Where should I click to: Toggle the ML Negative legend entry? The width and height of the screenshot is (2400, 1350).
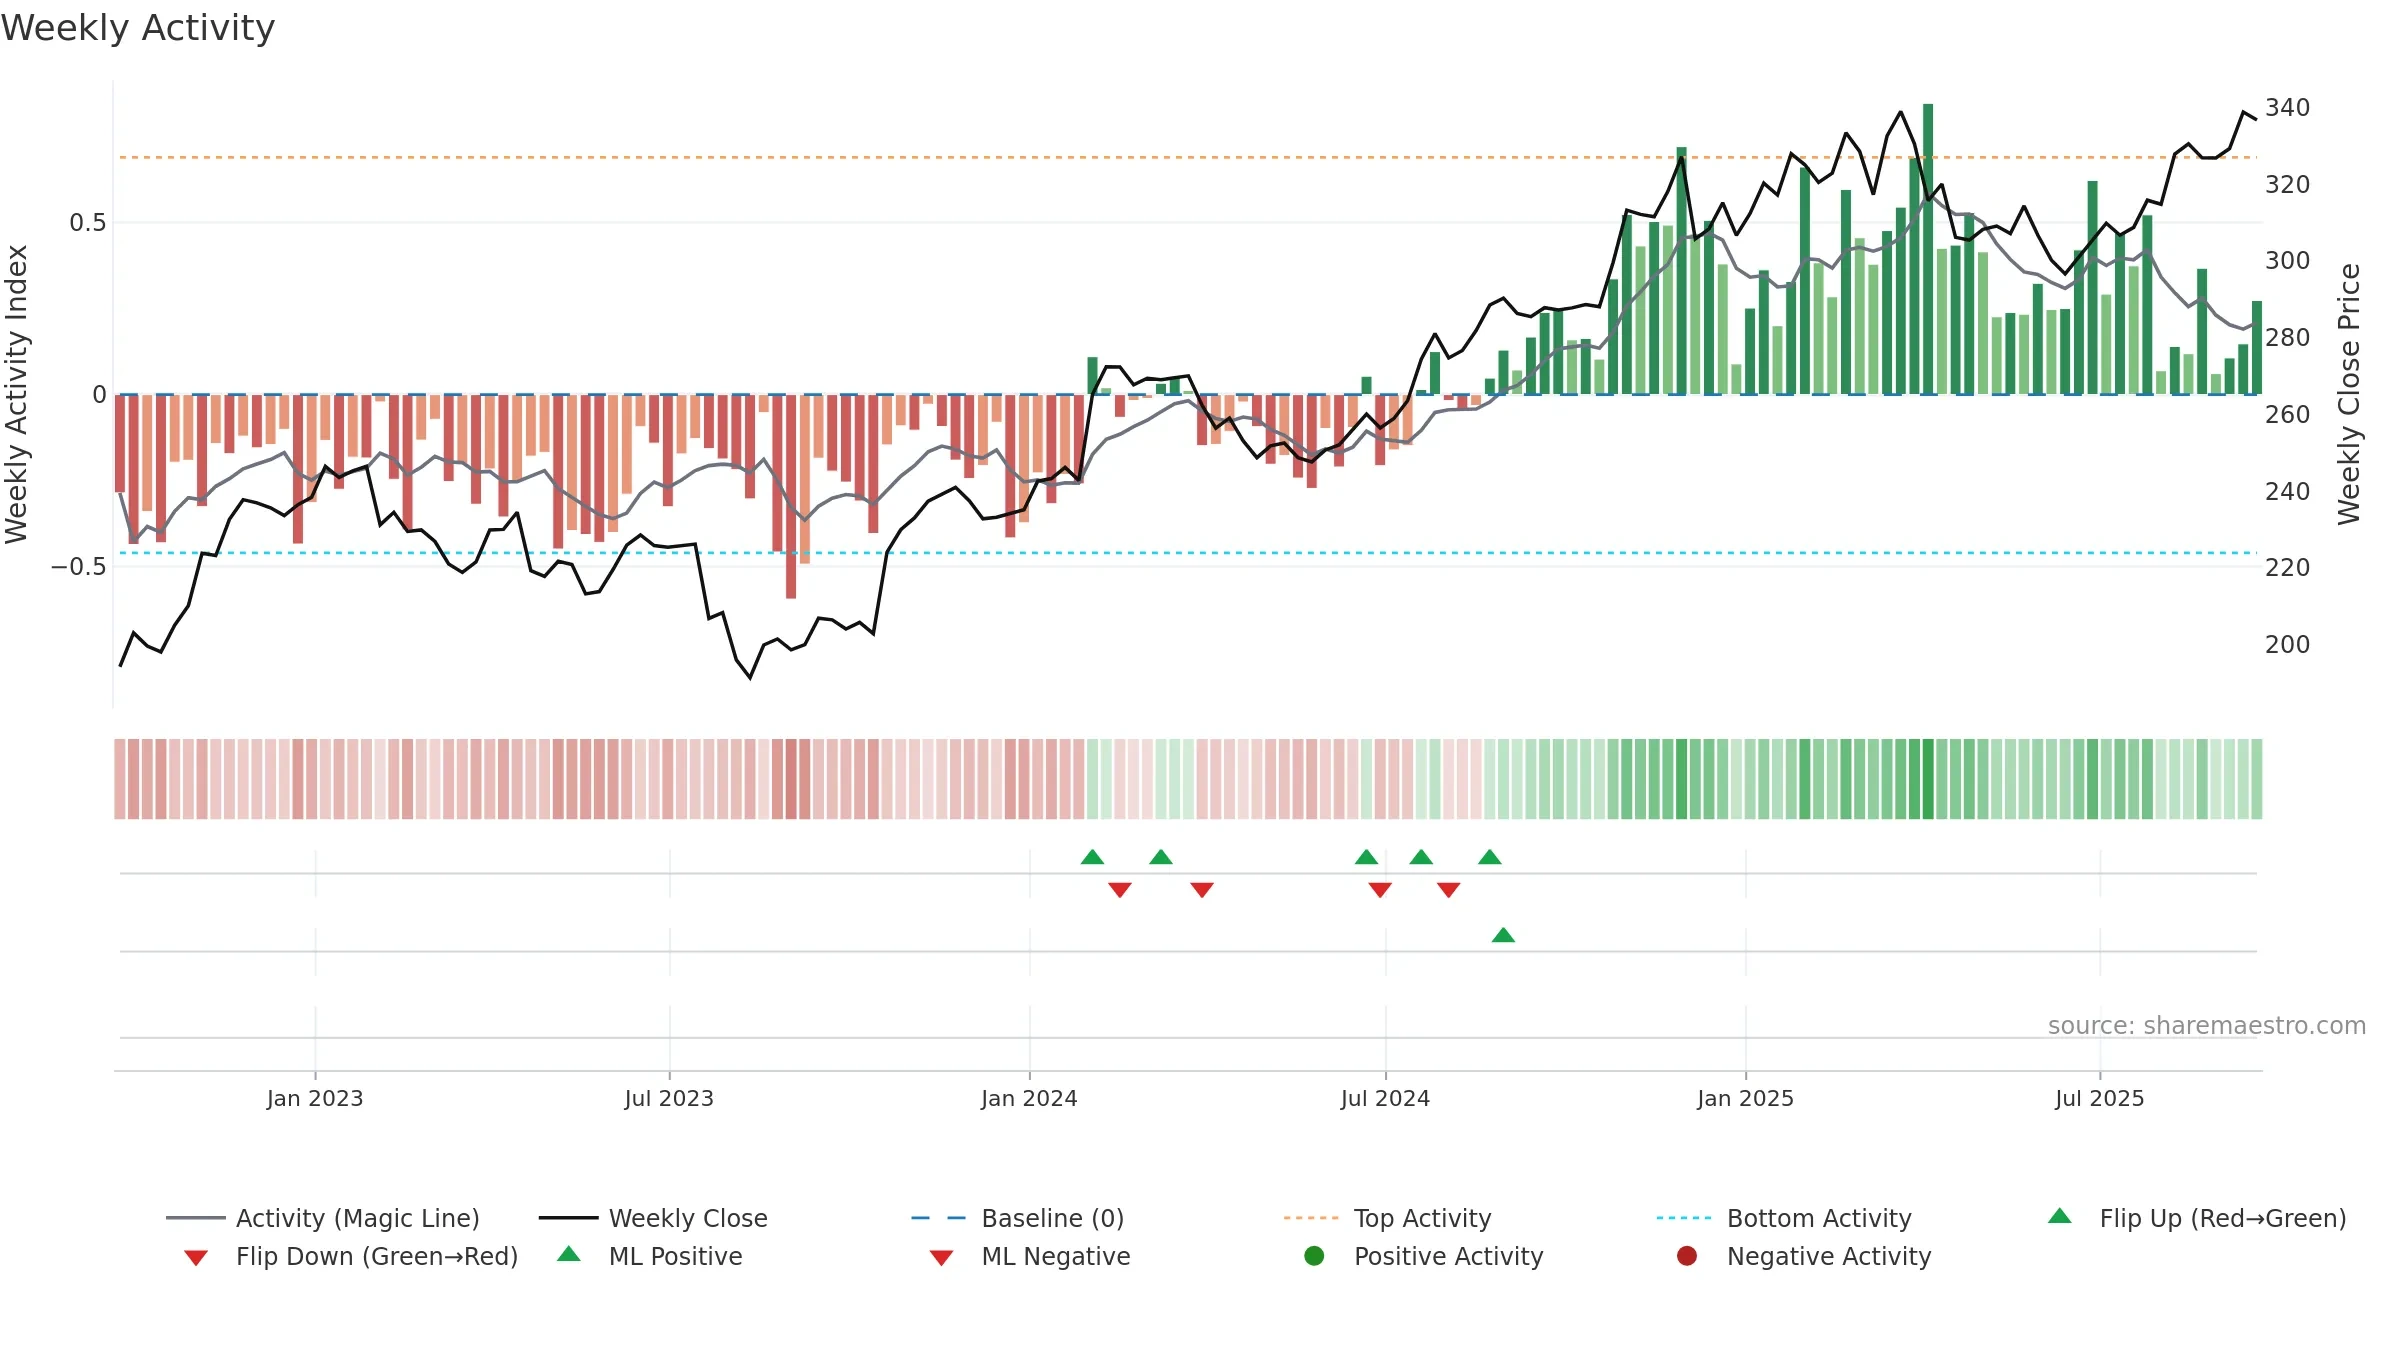coord(1030,1256)
